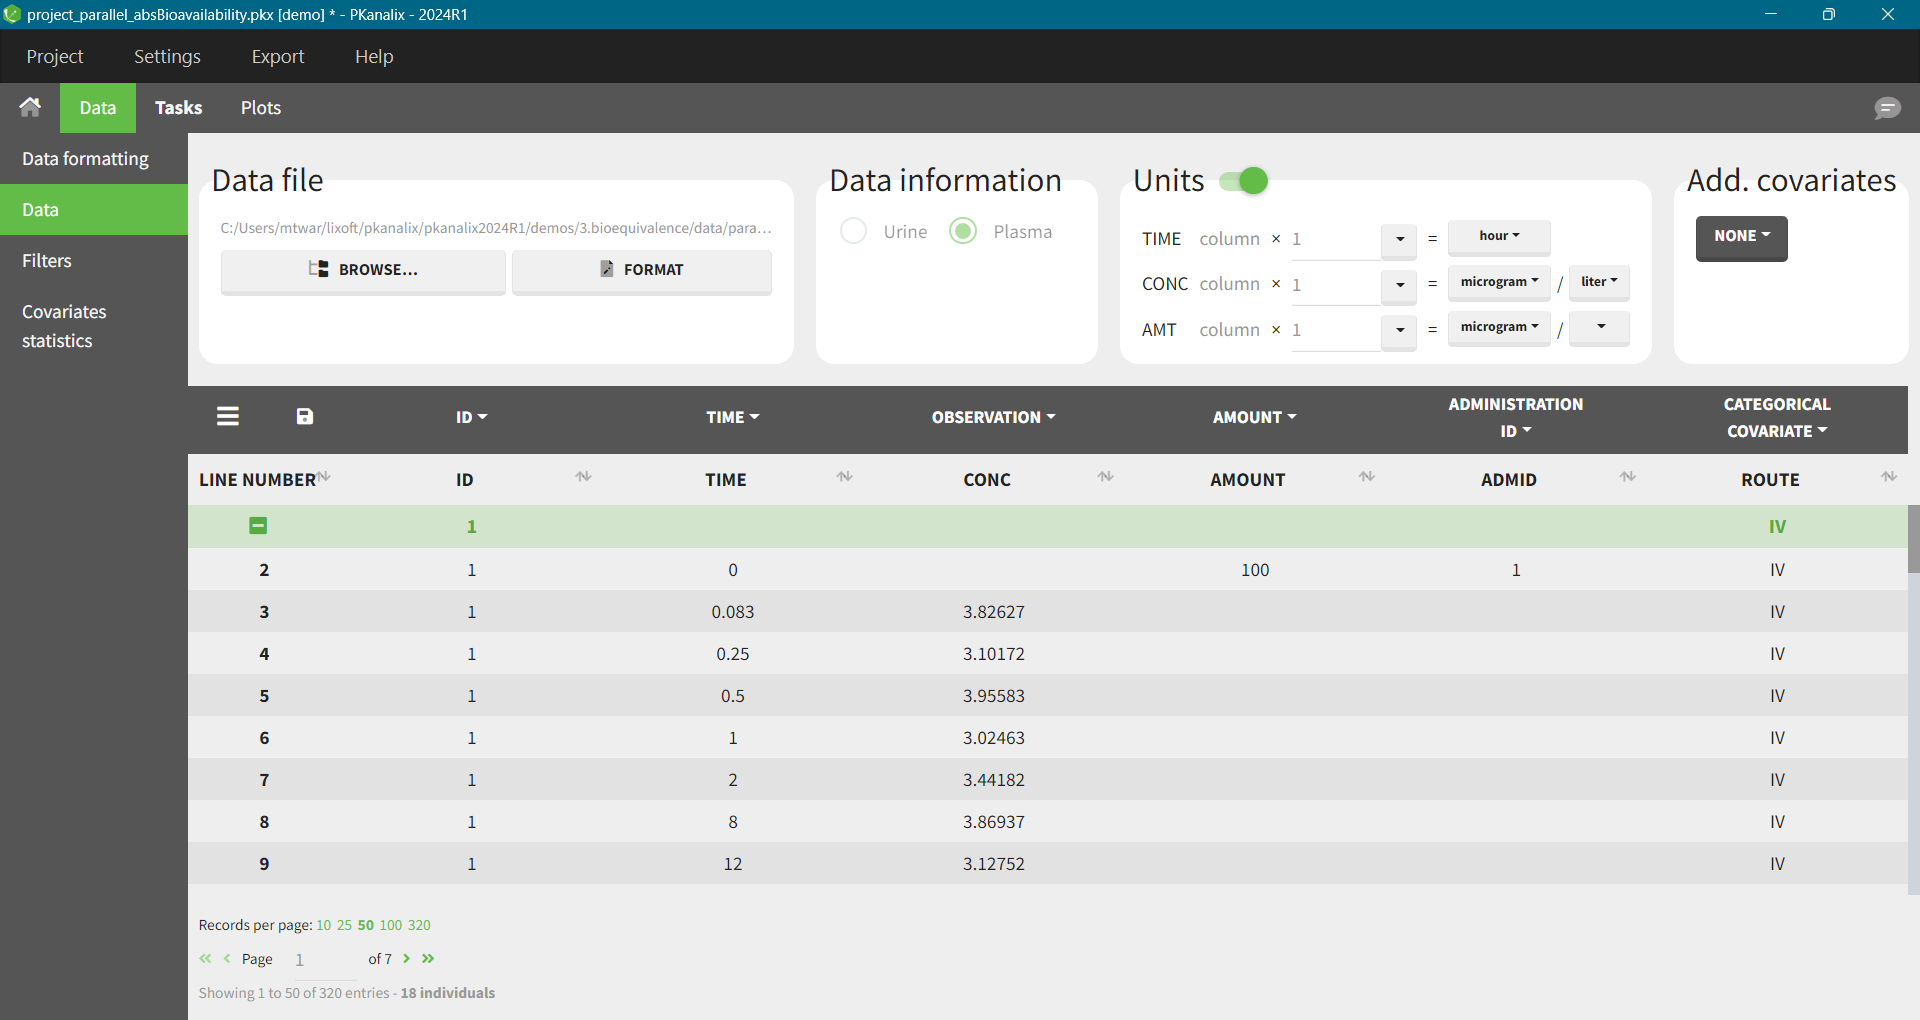This screenshot has width=1920, height=1020.
Task: Click the home icon
Action: [x=30, y=107]
